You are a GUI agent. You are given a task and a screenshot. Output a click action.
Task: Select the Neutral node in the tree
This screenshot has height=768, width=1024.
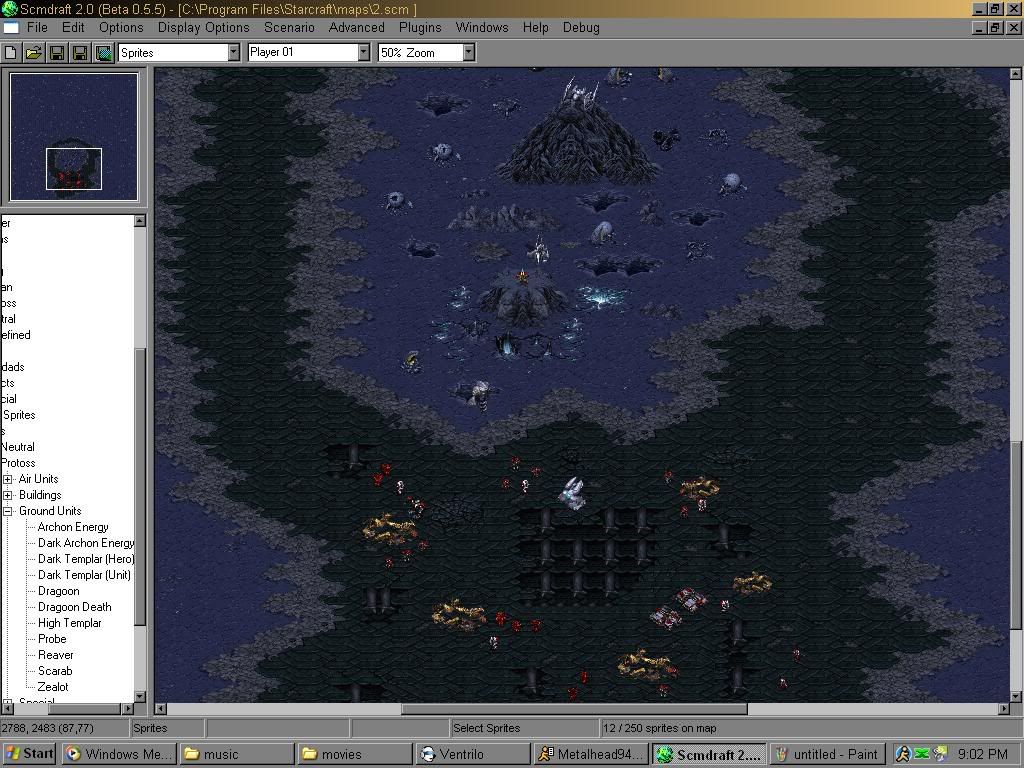[18, 447]
